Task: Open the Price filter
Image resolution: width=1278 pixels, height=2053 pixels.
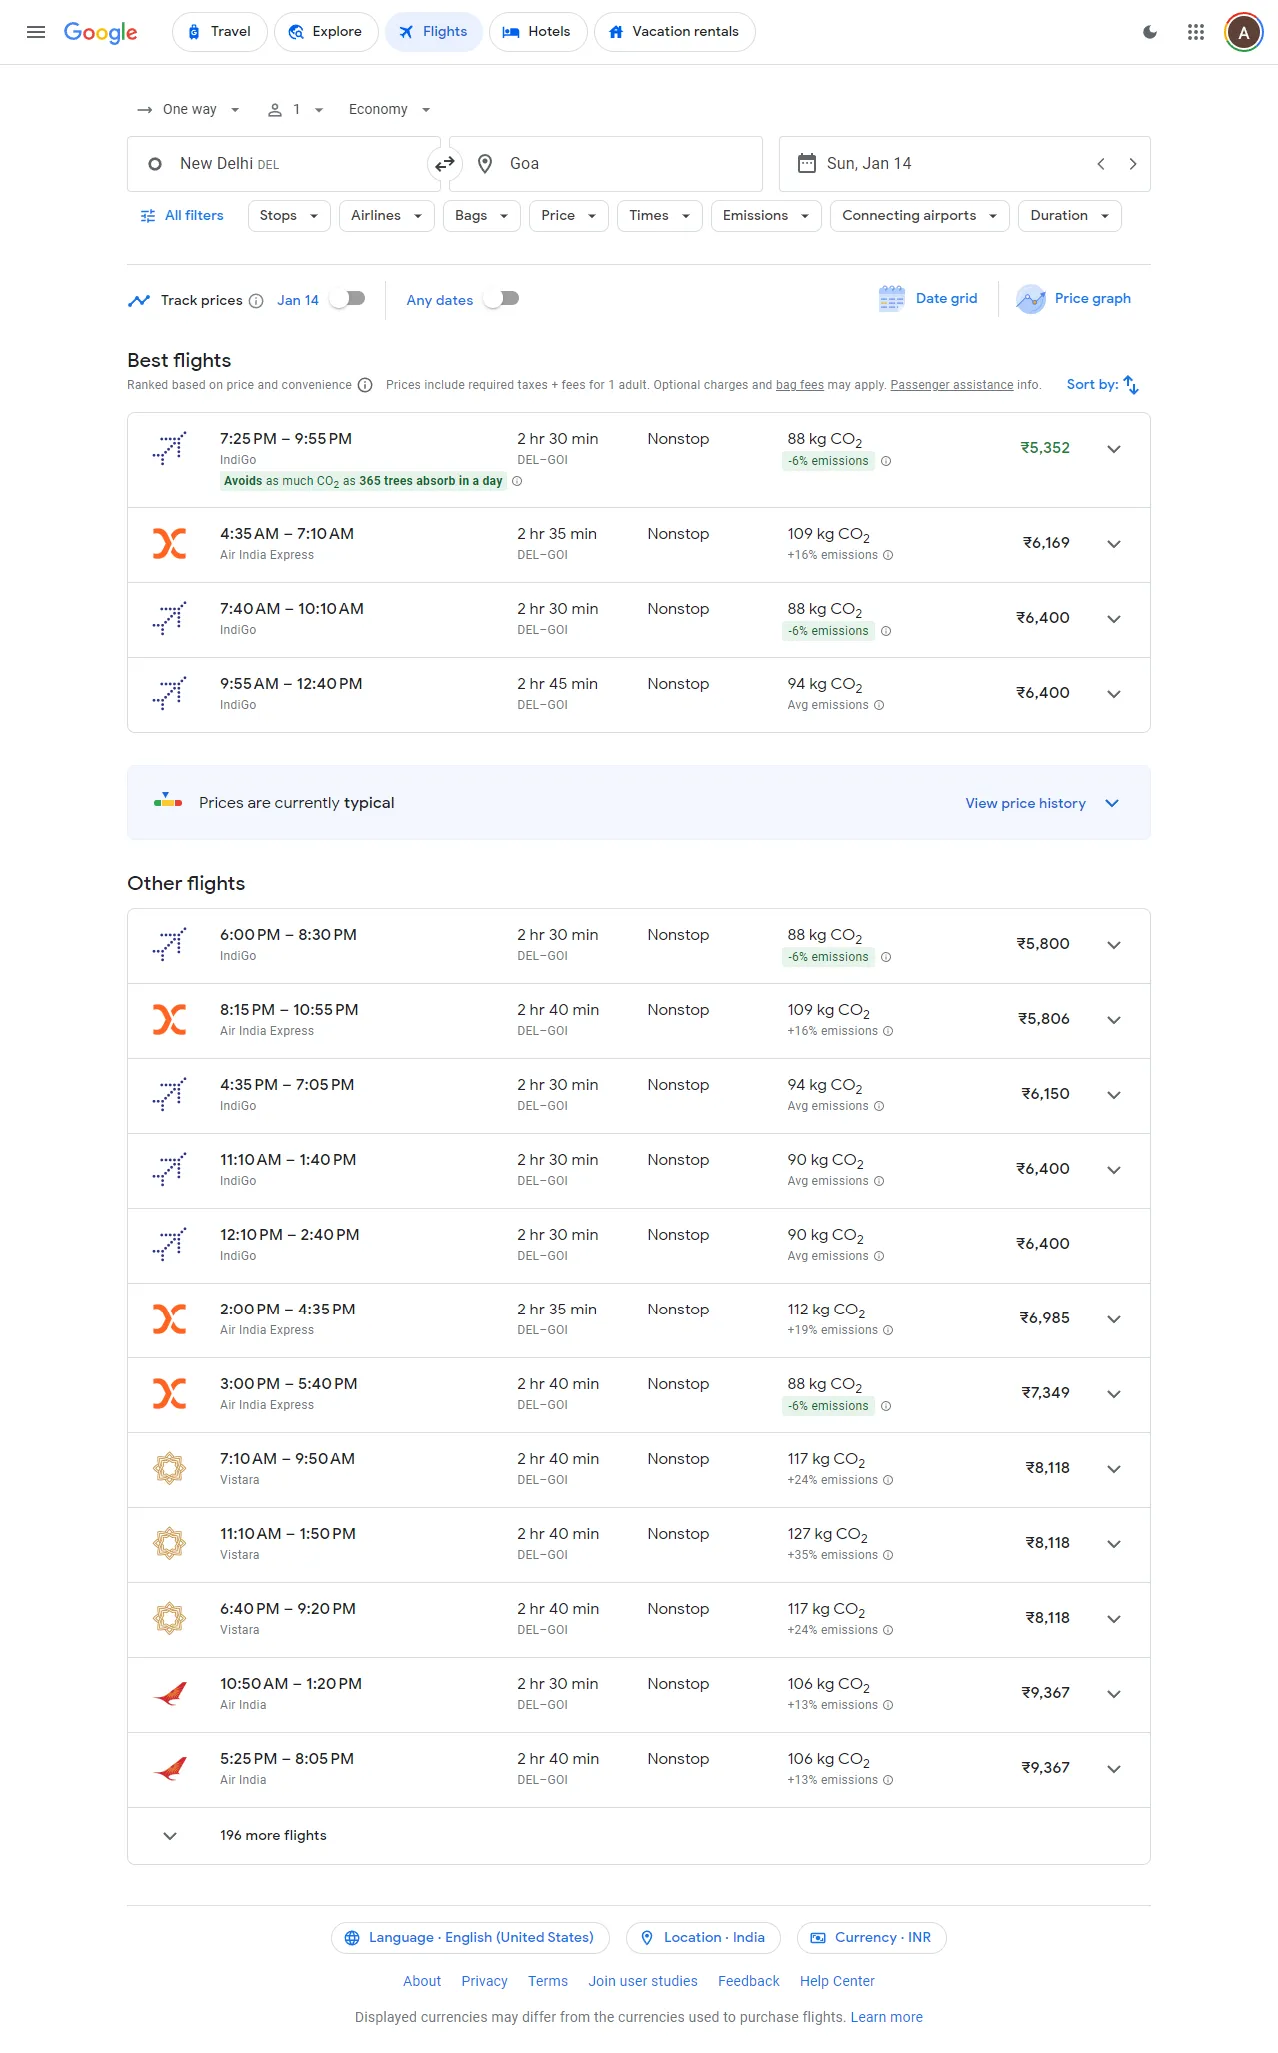Action: click(569, 216)
